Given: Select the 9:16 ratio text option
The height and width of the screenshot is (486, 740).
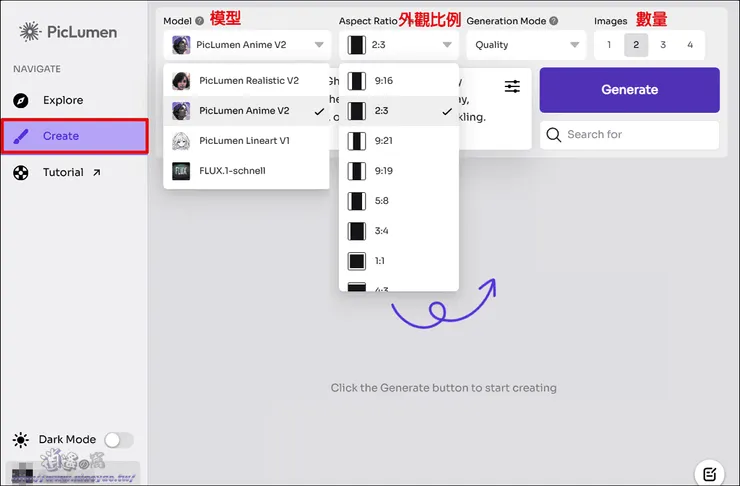Looking at the screenshot, I should point(384,81).
